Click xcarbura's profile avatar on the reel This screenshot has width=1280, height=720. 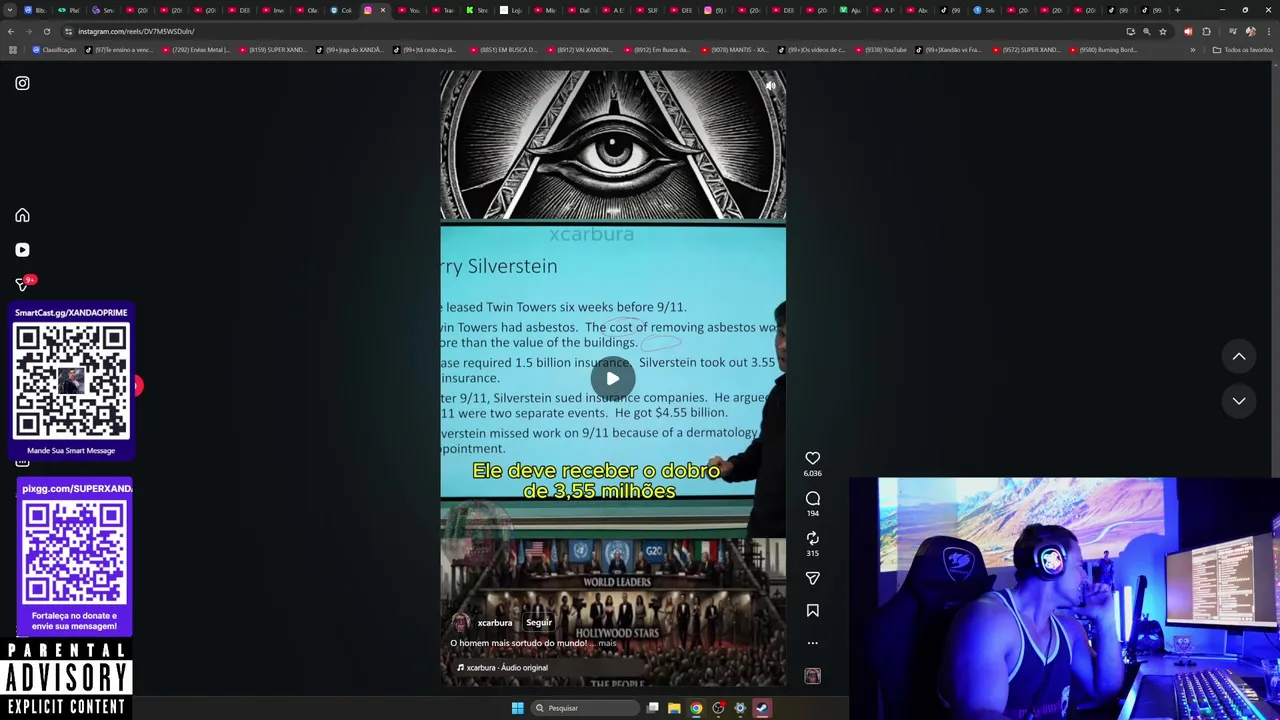click(x=460, y=623)
